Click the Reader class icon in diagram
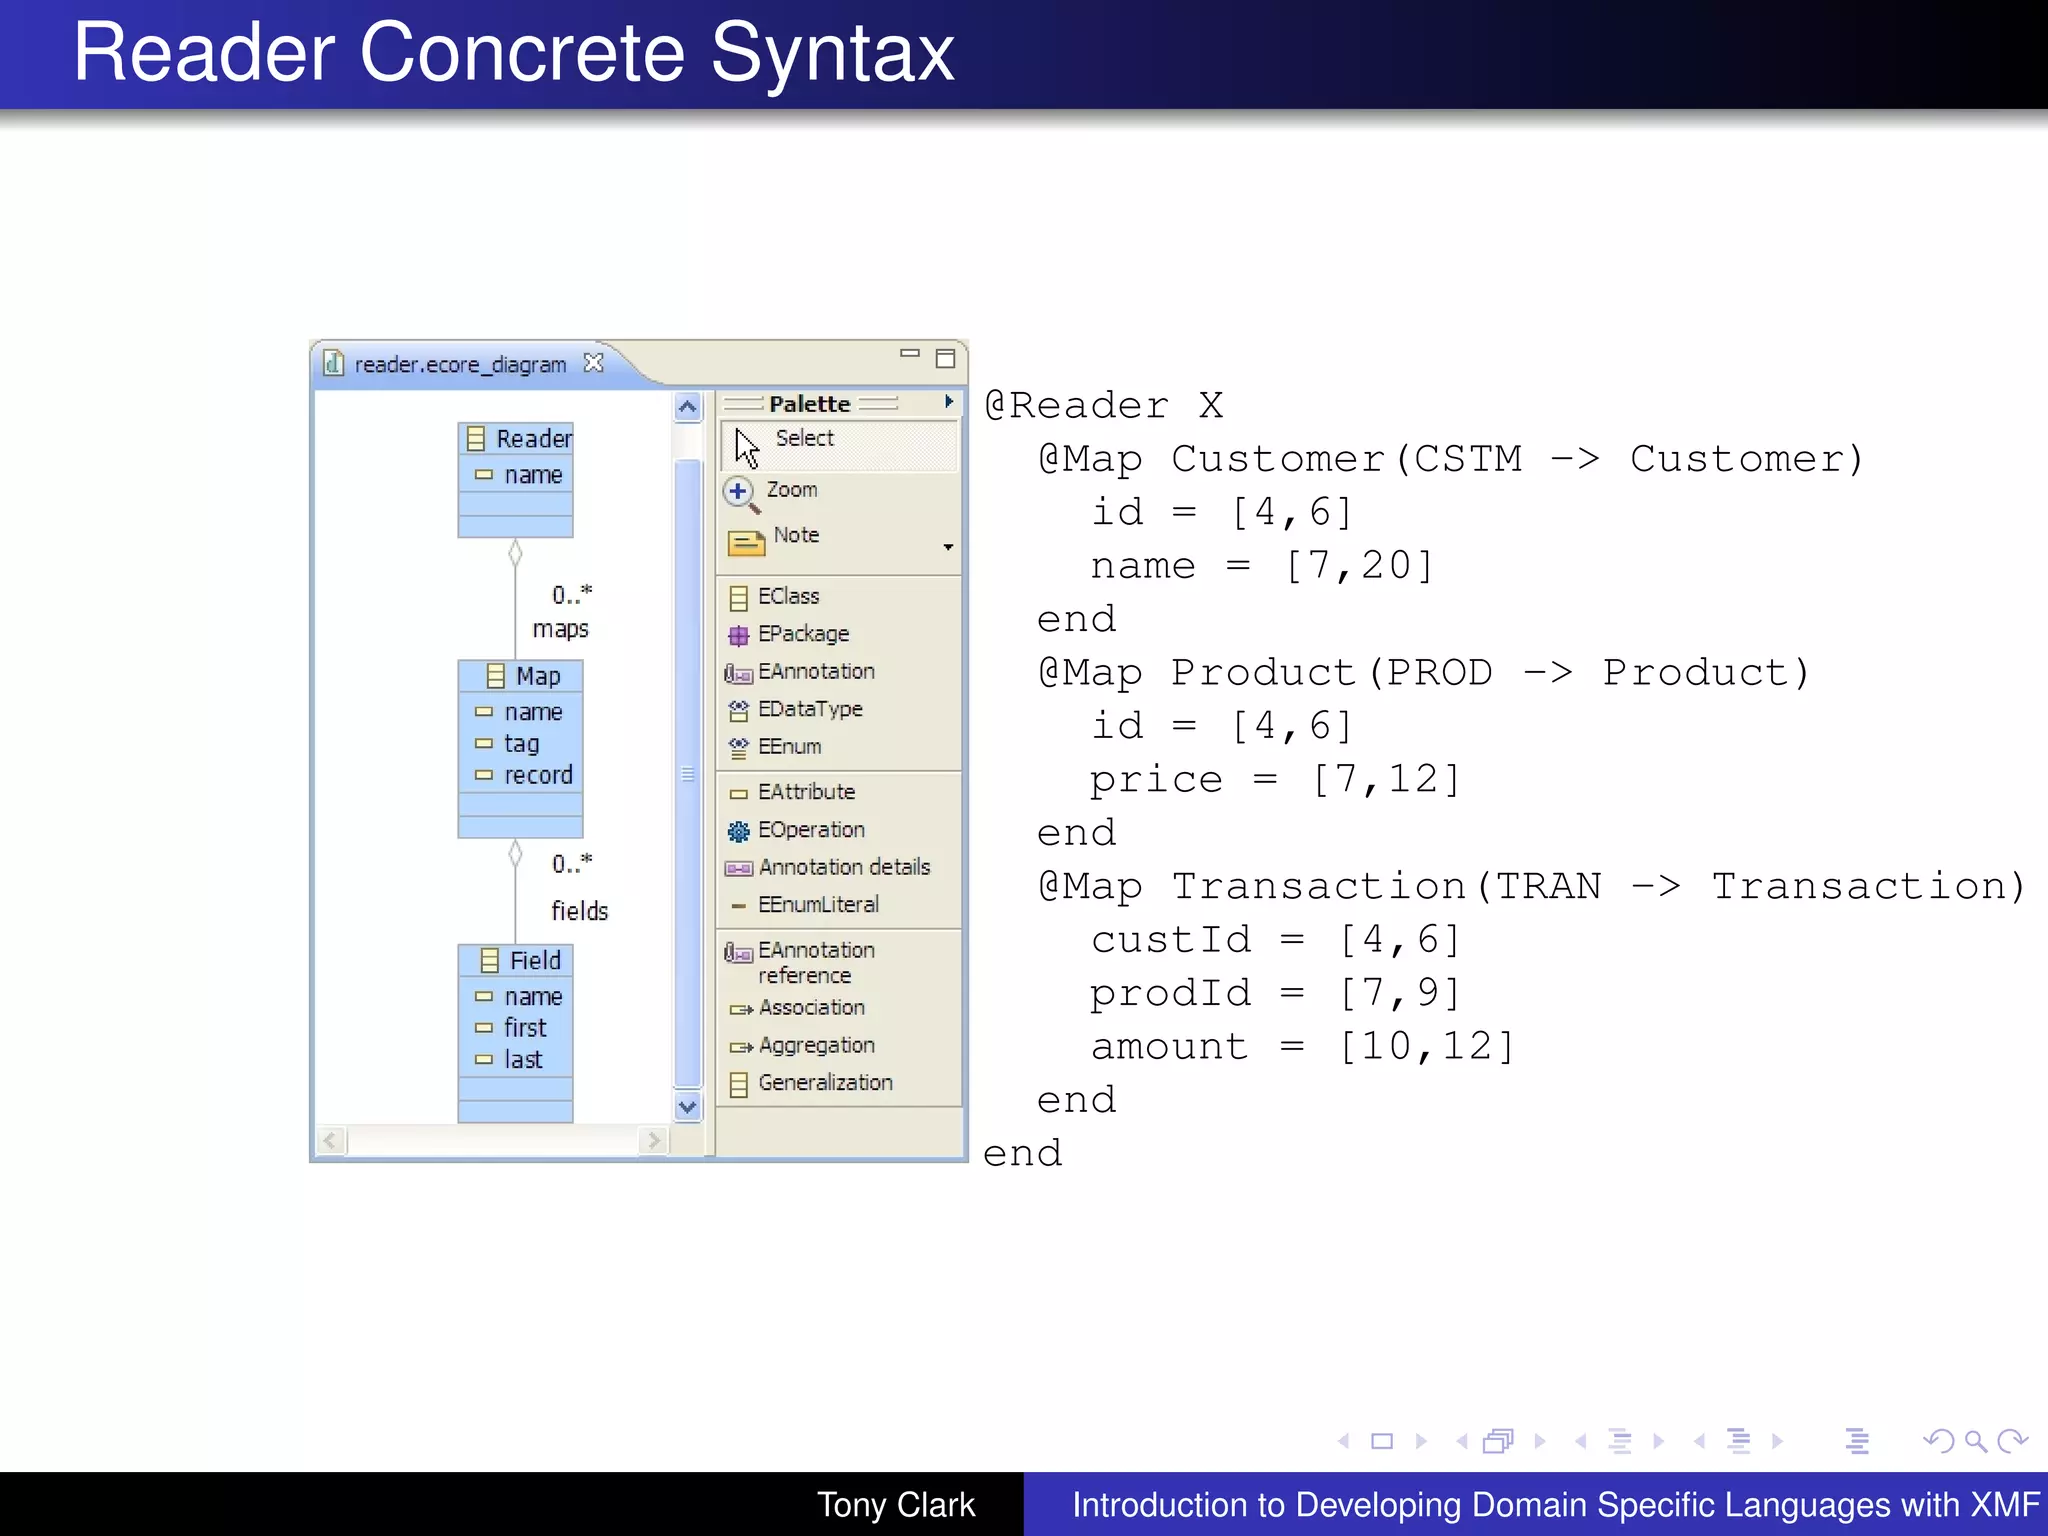Screen dimensions: 2048x1536 [476, 439]
